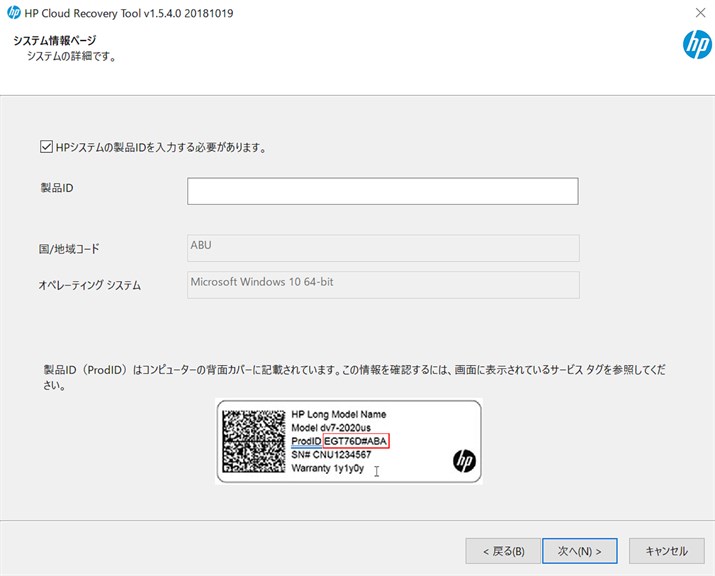The width and height of the screenshot is (715, 576).
Task: Click the 'Warranty 1y1y0y' text
Action: point(327,468)
